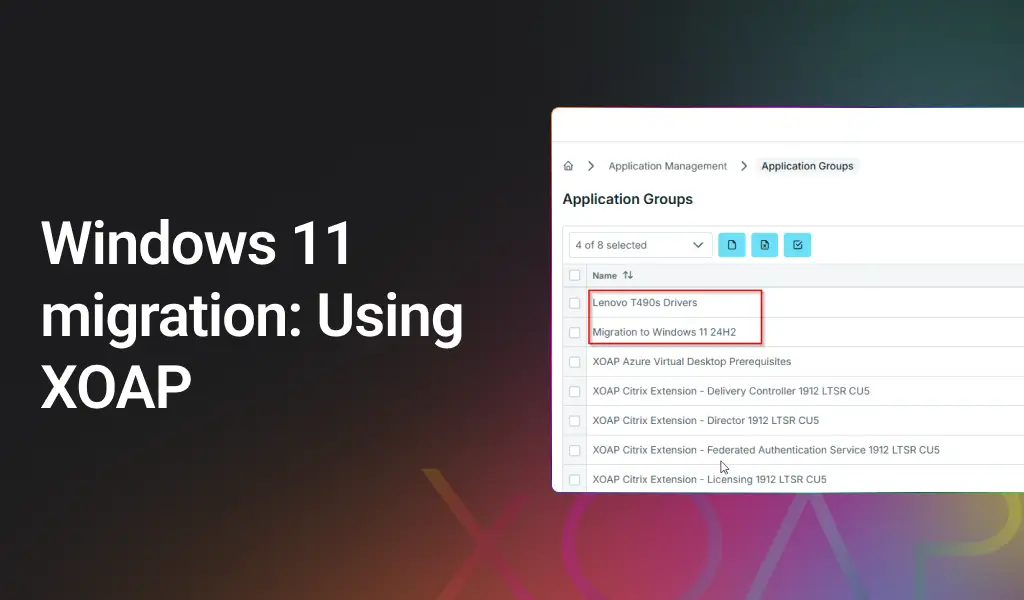The image size is (1024, 600).
Task: Click the home icon in the breadcrumb
Action: (567, 166)
